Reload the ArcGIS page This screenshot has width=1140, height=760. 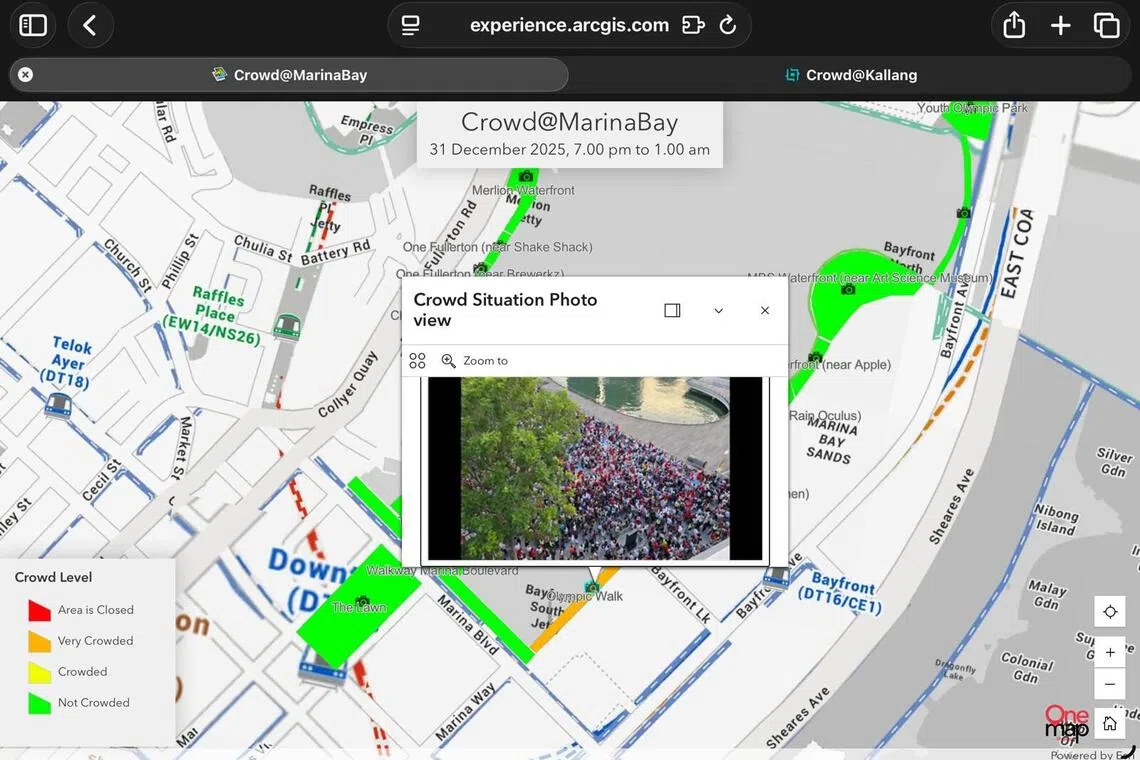pos(728,25)
